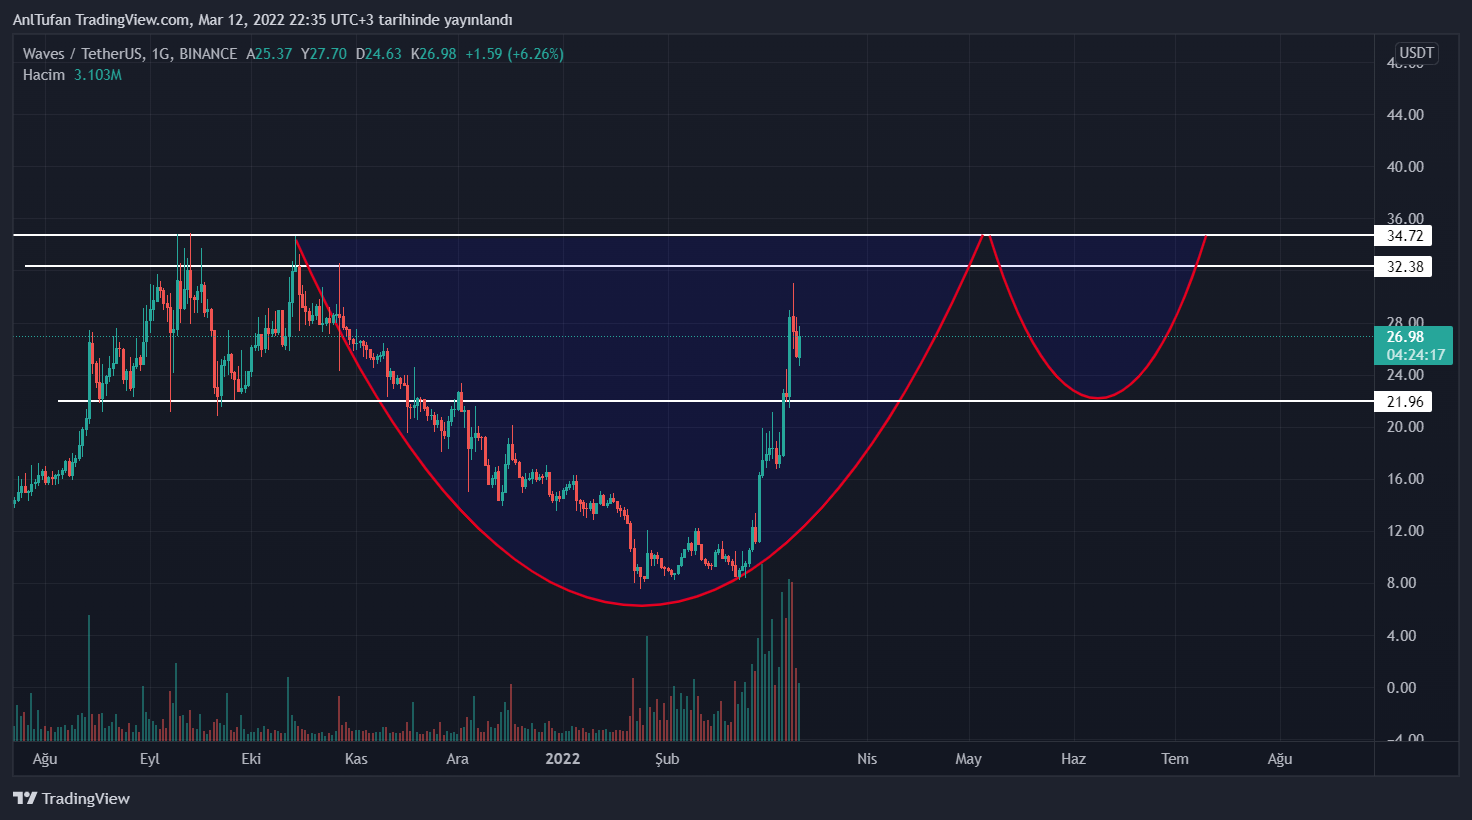Screen dimensions: 1472x820
Task: Click the 44.00 price scale value
Action: [1405, 115]
